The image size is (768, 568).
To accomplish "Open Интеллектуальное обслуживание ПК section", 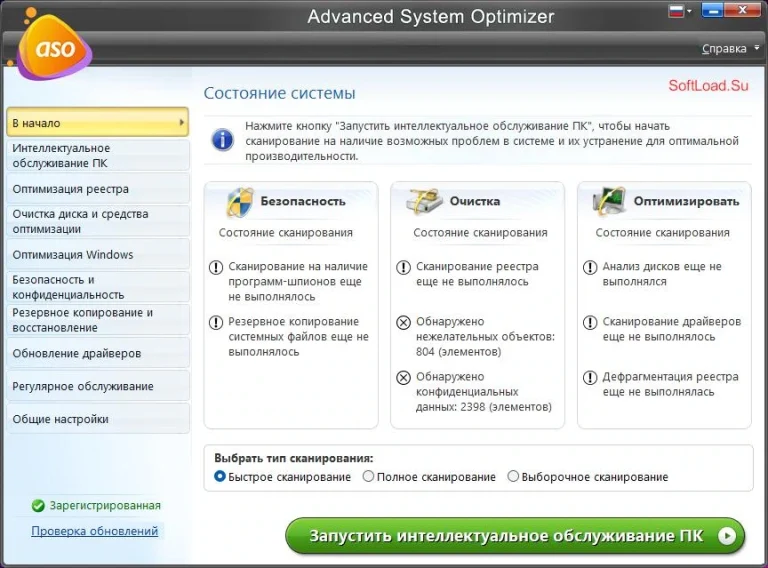I will pyautogui.click(x=97, y=155).
